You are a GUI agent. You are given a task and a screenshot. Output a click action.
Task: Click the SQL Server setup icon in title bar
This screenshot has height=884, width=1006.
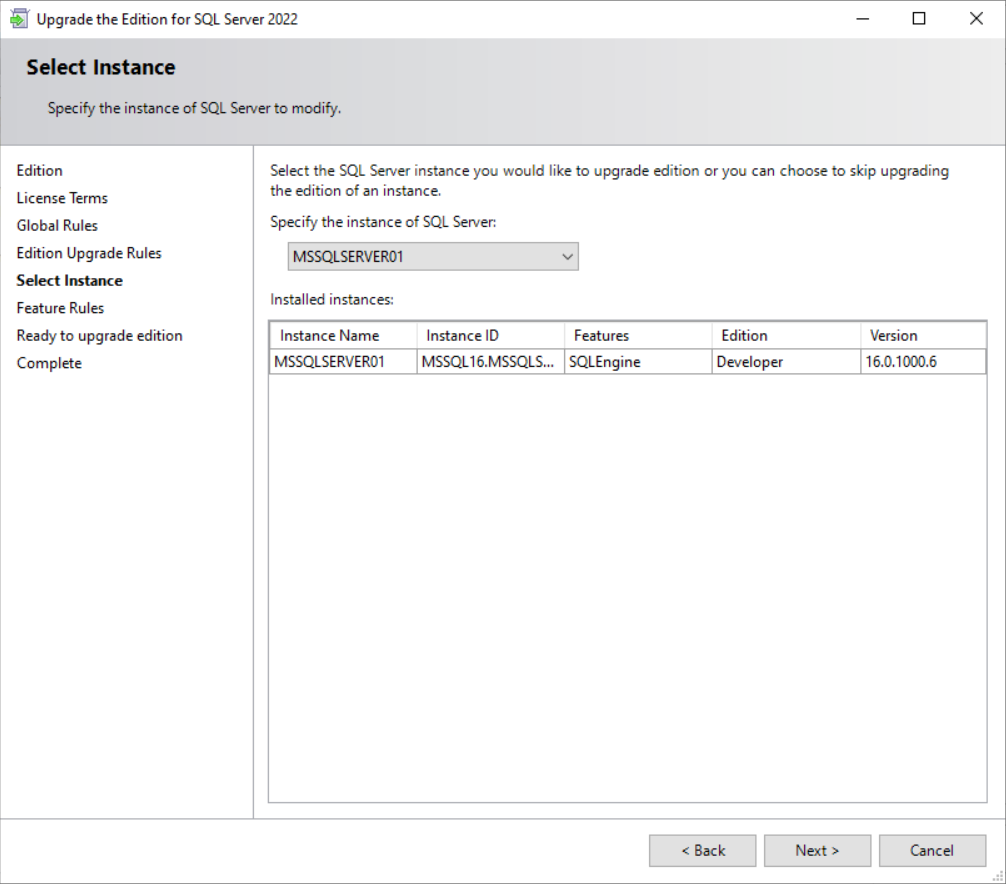pyautogui.click(x=19, y=19)
